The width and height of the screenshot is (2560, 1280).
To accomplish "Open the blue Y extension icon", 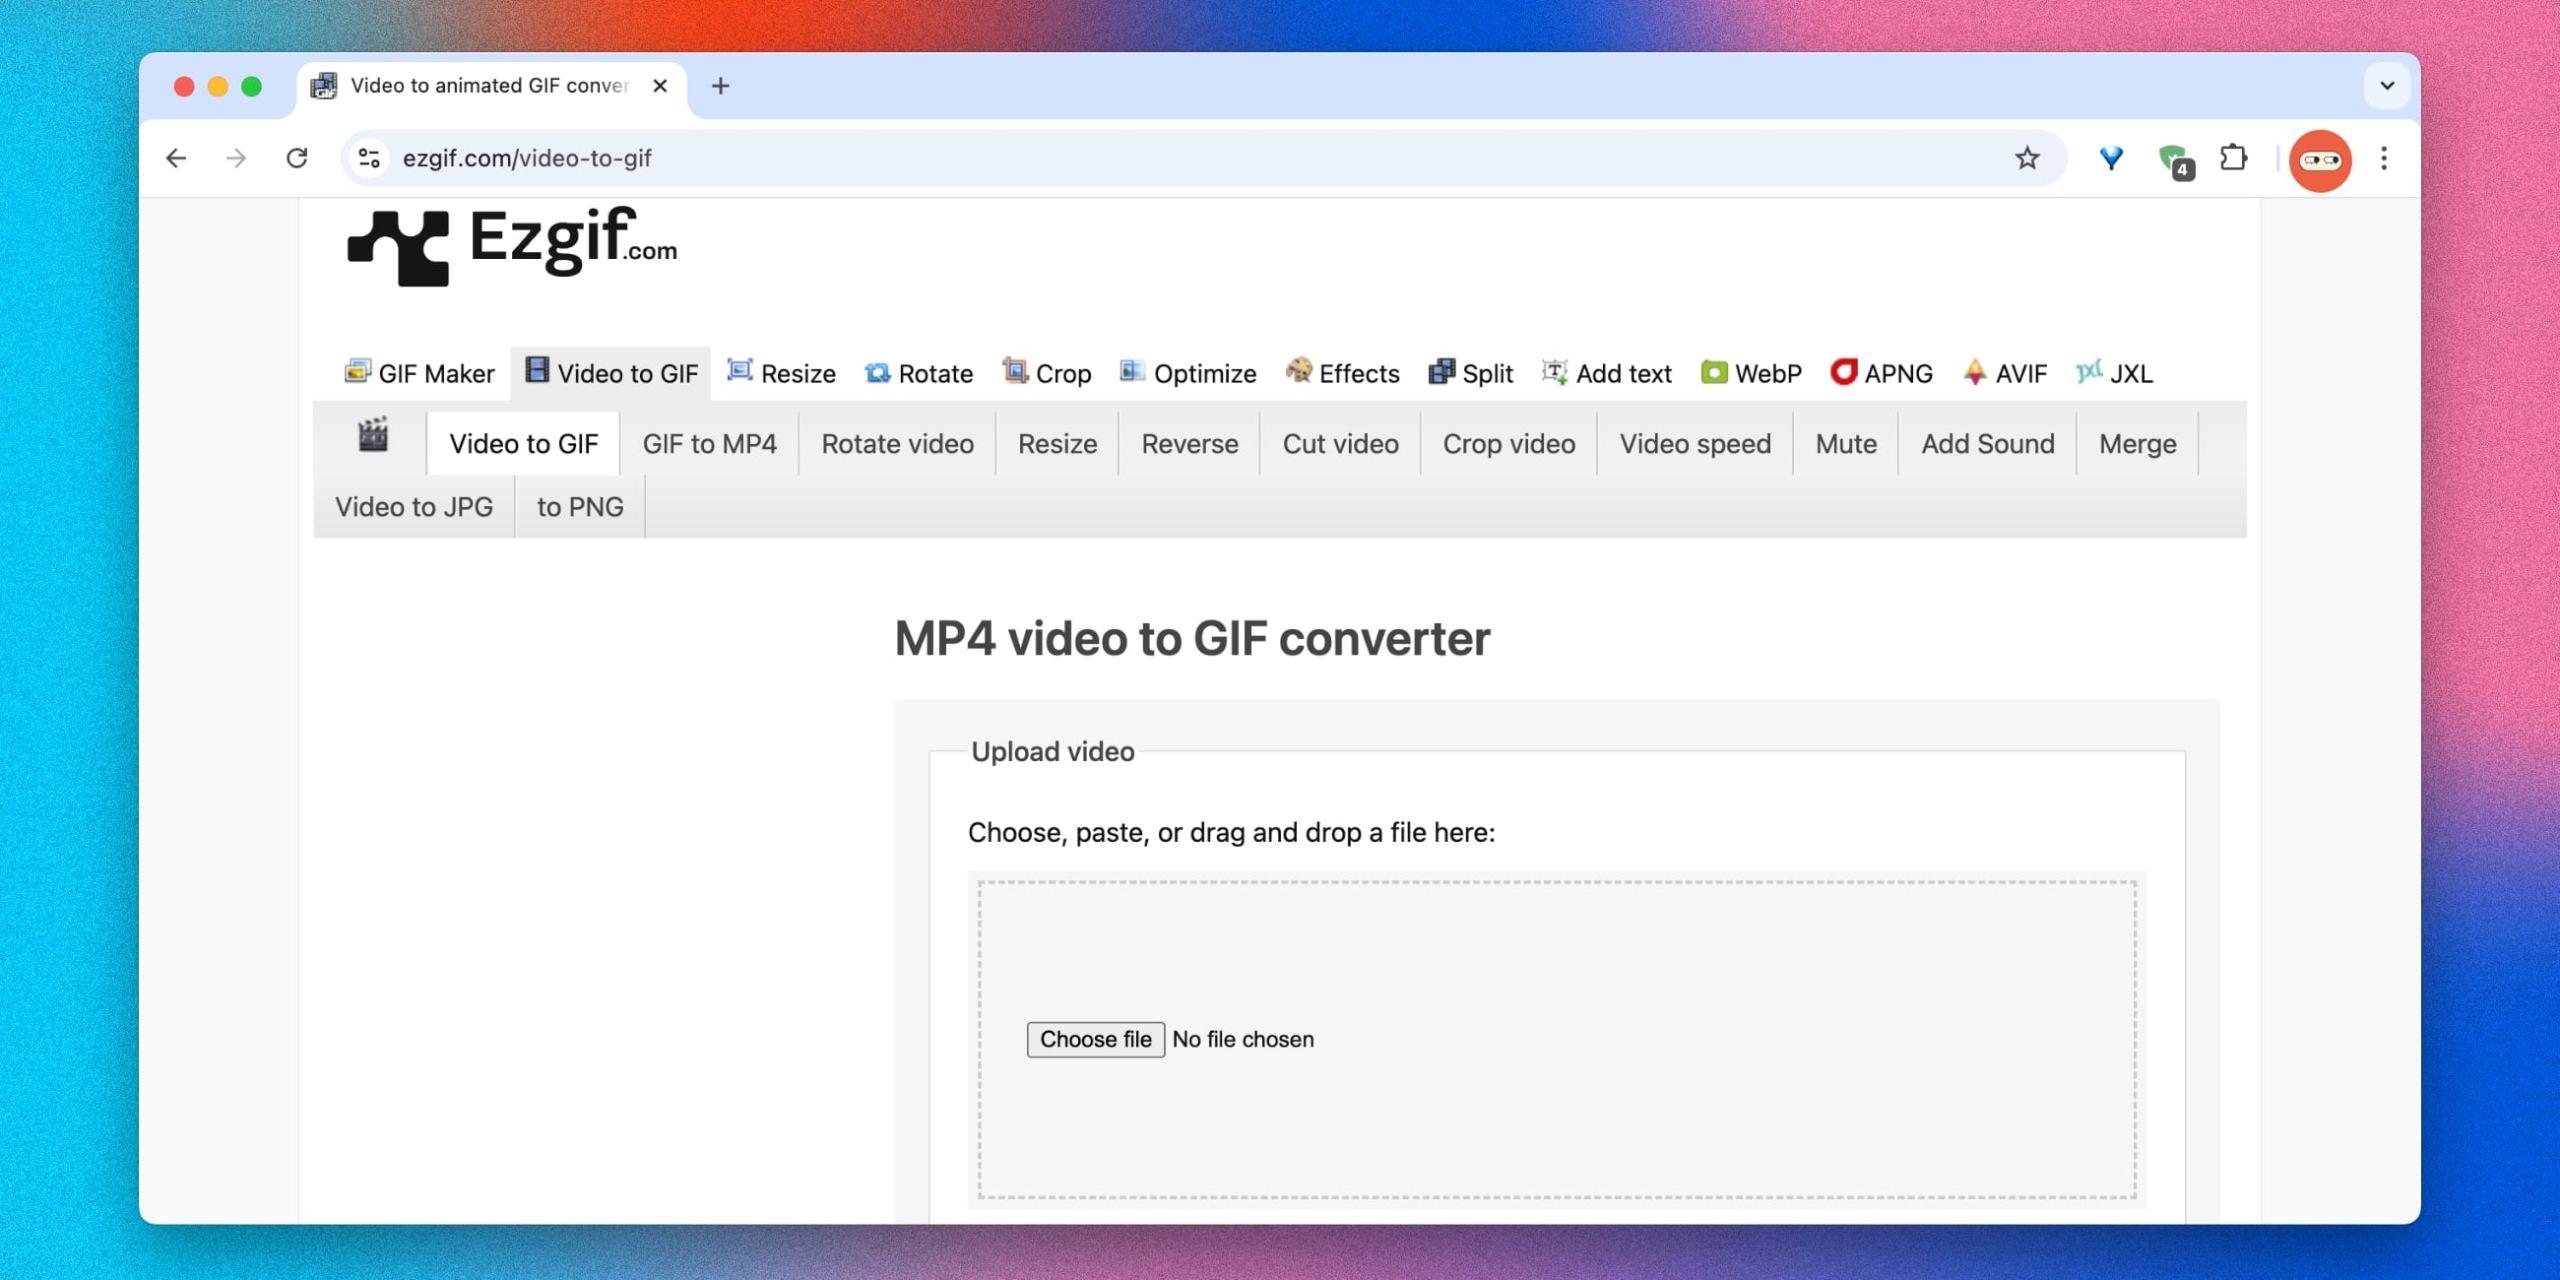I will [x=2111, y=158].
